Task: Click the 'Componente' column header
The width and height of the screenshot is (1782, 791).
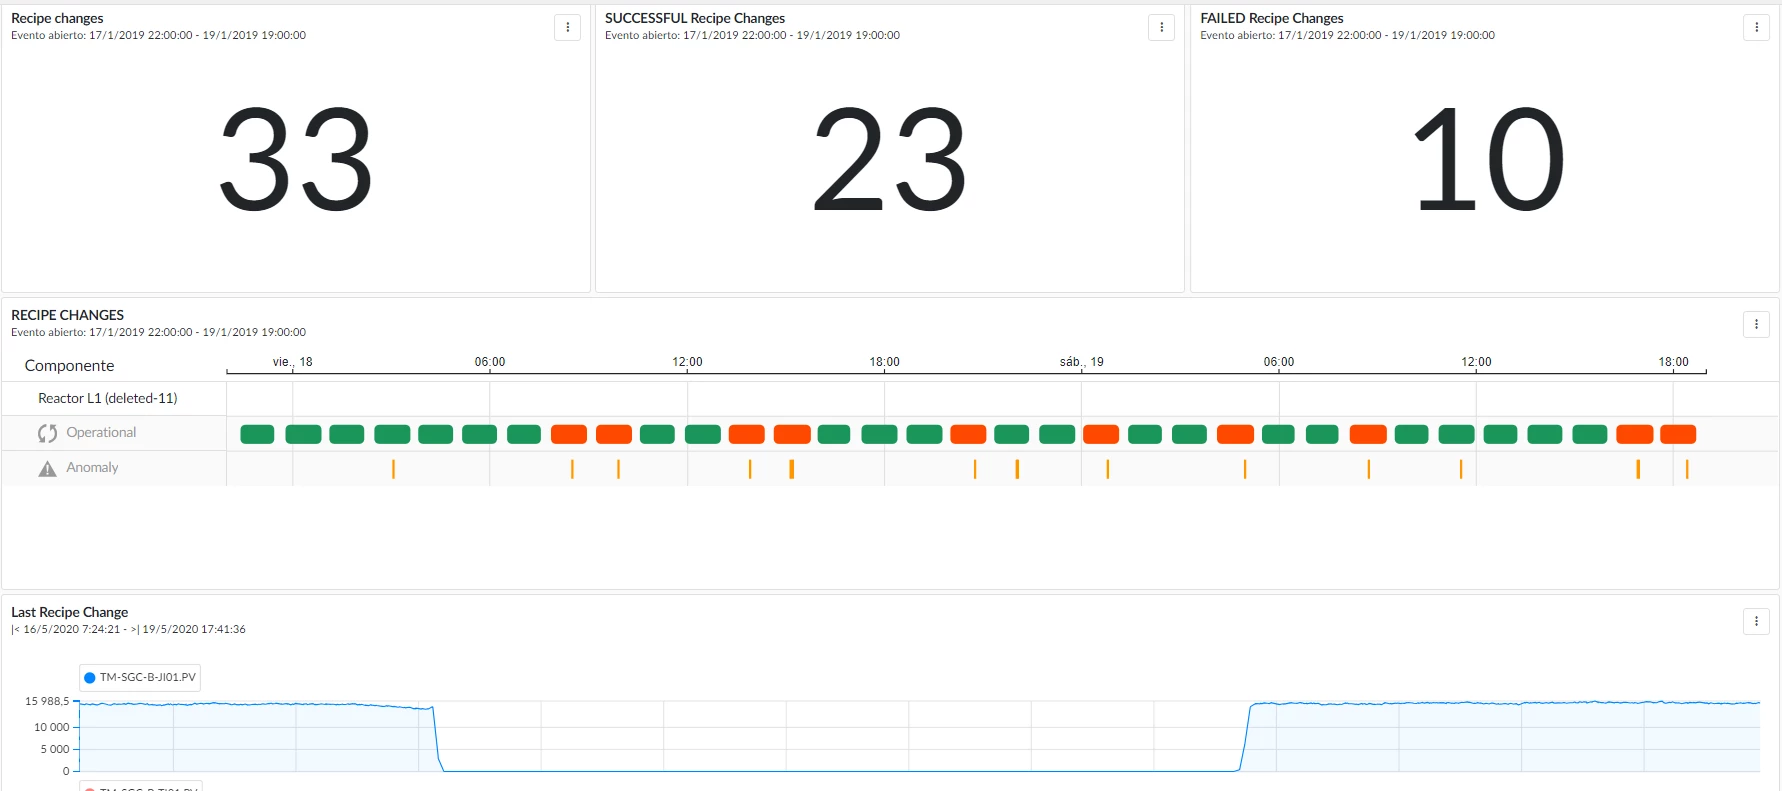Action: click(x=69, y=366)
